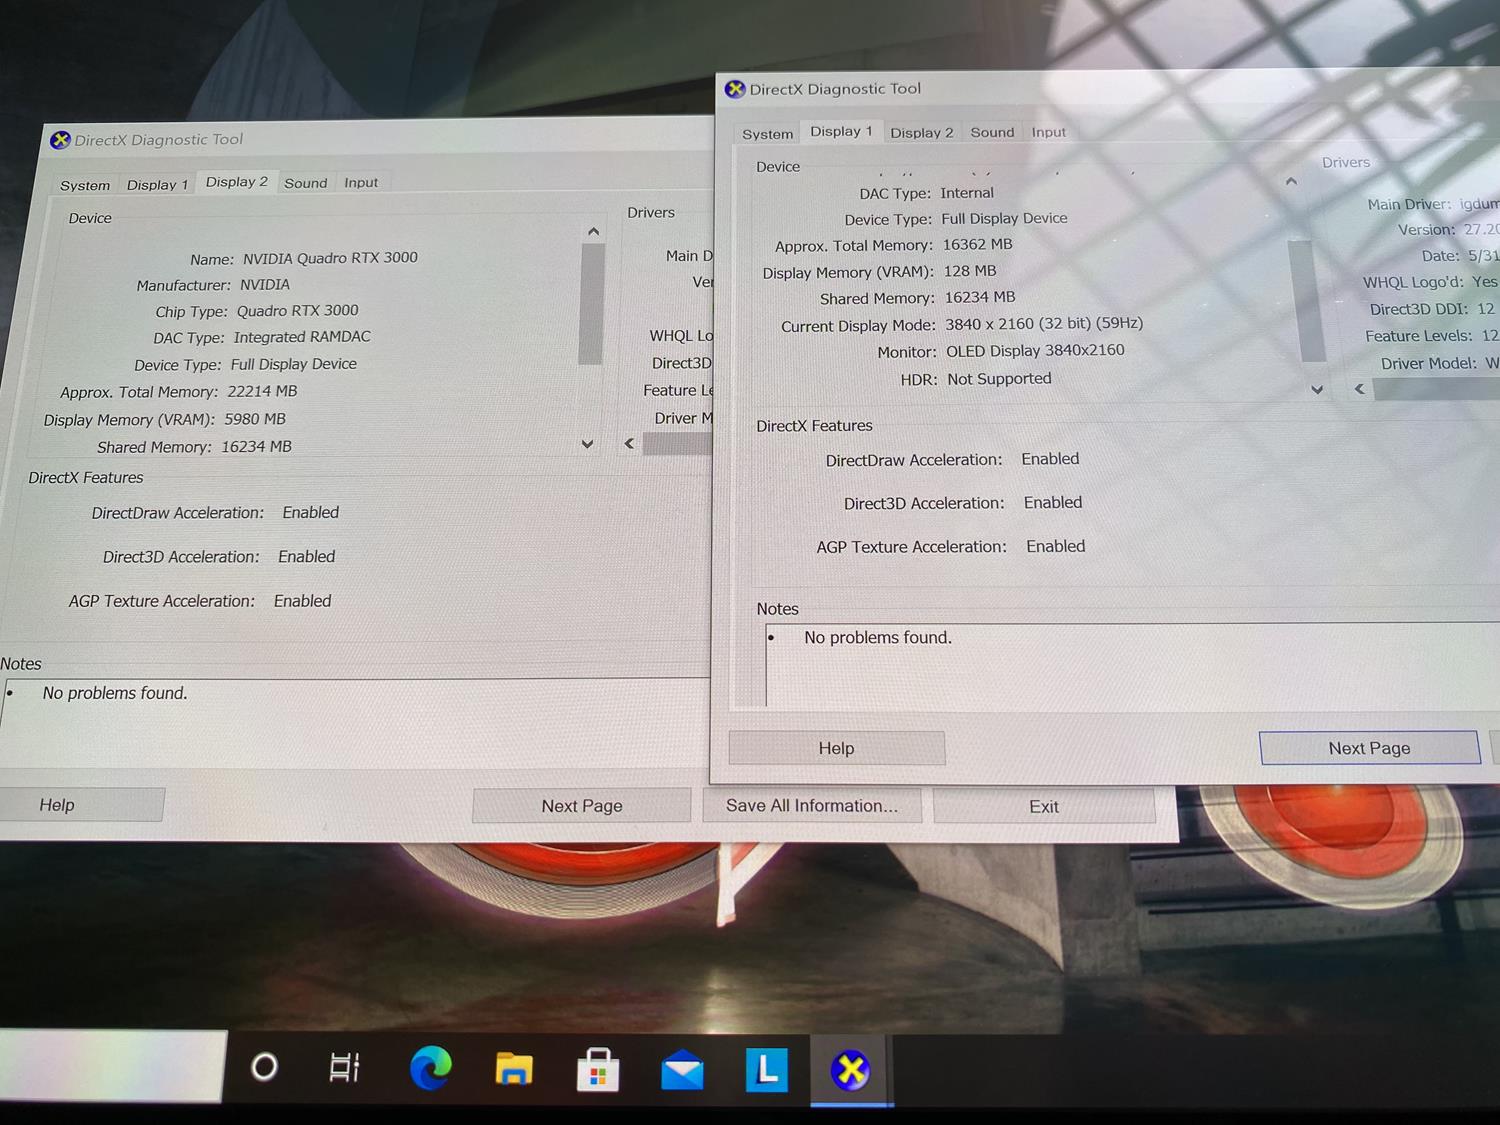Open Sound tab in left window

(306, 183)
